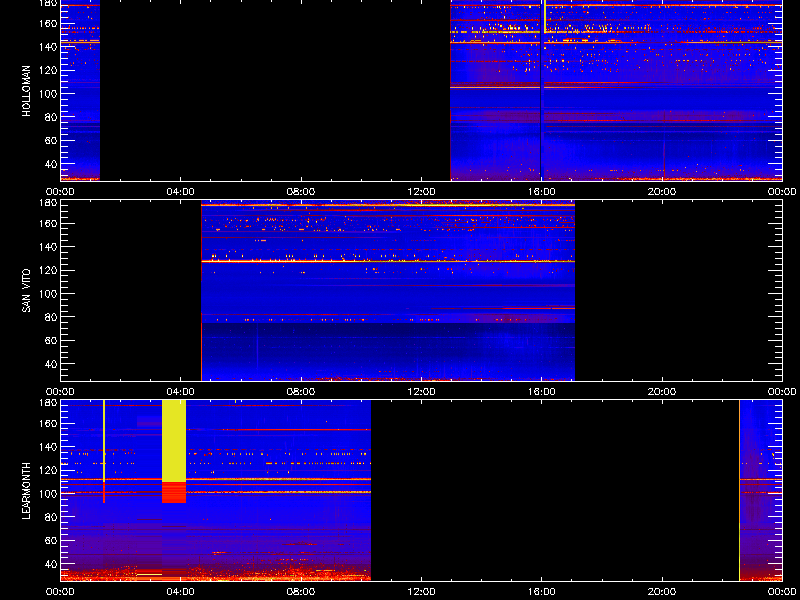Viewport: 800px width, 600px height.
Task: Select the 160 frequency tick of Holloman panel
Action: point(49,23)
